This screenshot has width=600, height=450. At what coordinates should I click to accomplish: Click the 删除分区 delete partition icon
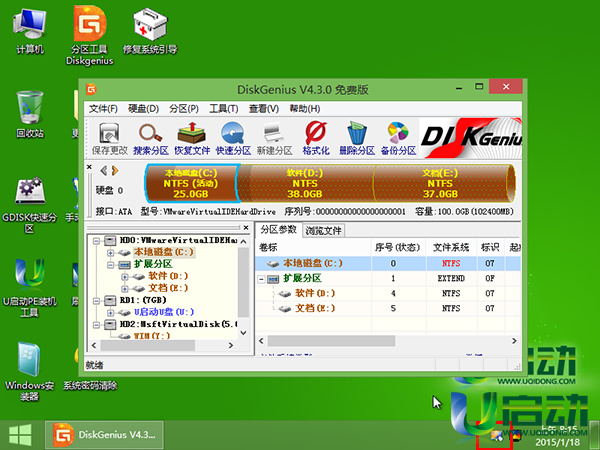(x=357, y=139)
